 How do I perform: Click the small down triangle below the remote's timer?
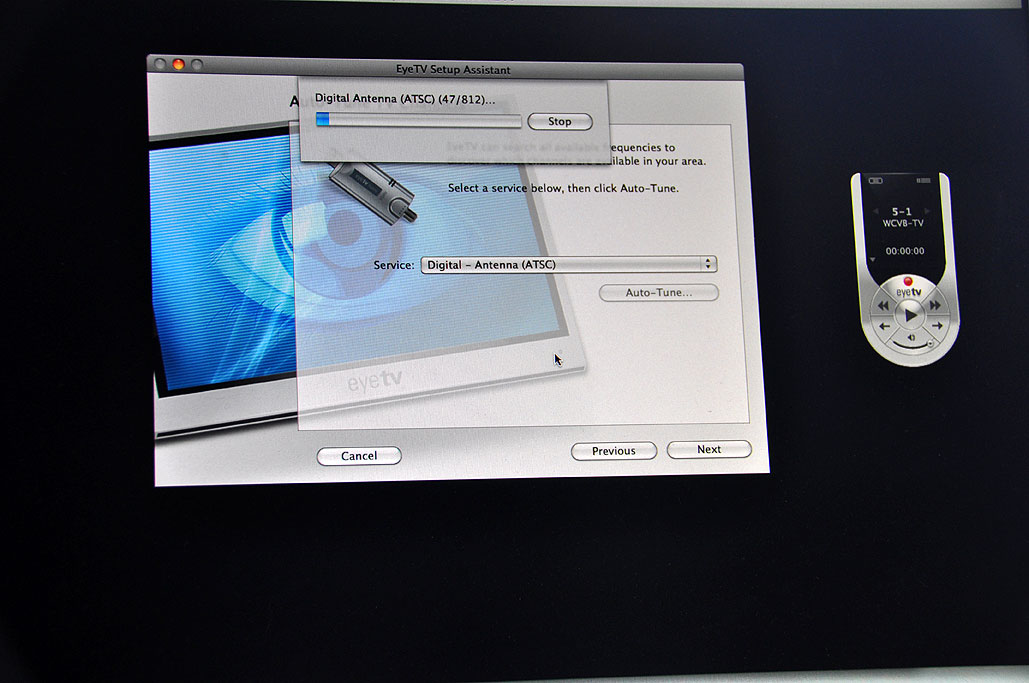(873, 260)
